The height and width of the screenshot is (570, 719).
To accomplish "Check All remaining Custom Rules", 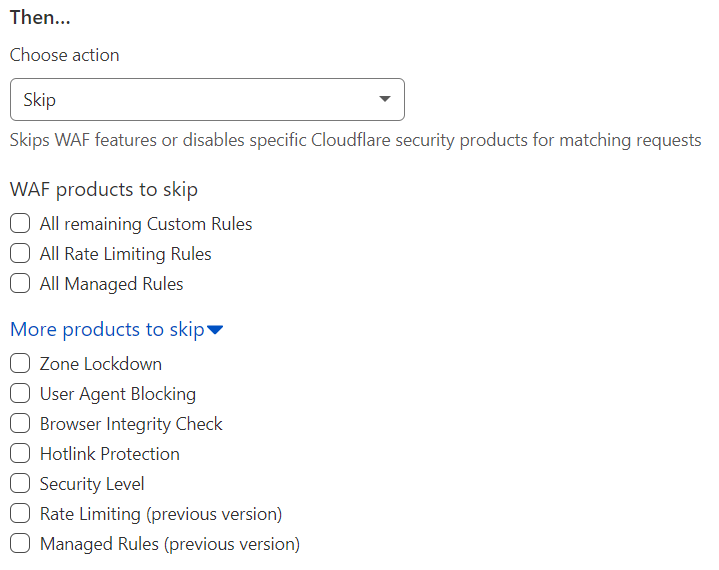I will click(x=20, y=224).
